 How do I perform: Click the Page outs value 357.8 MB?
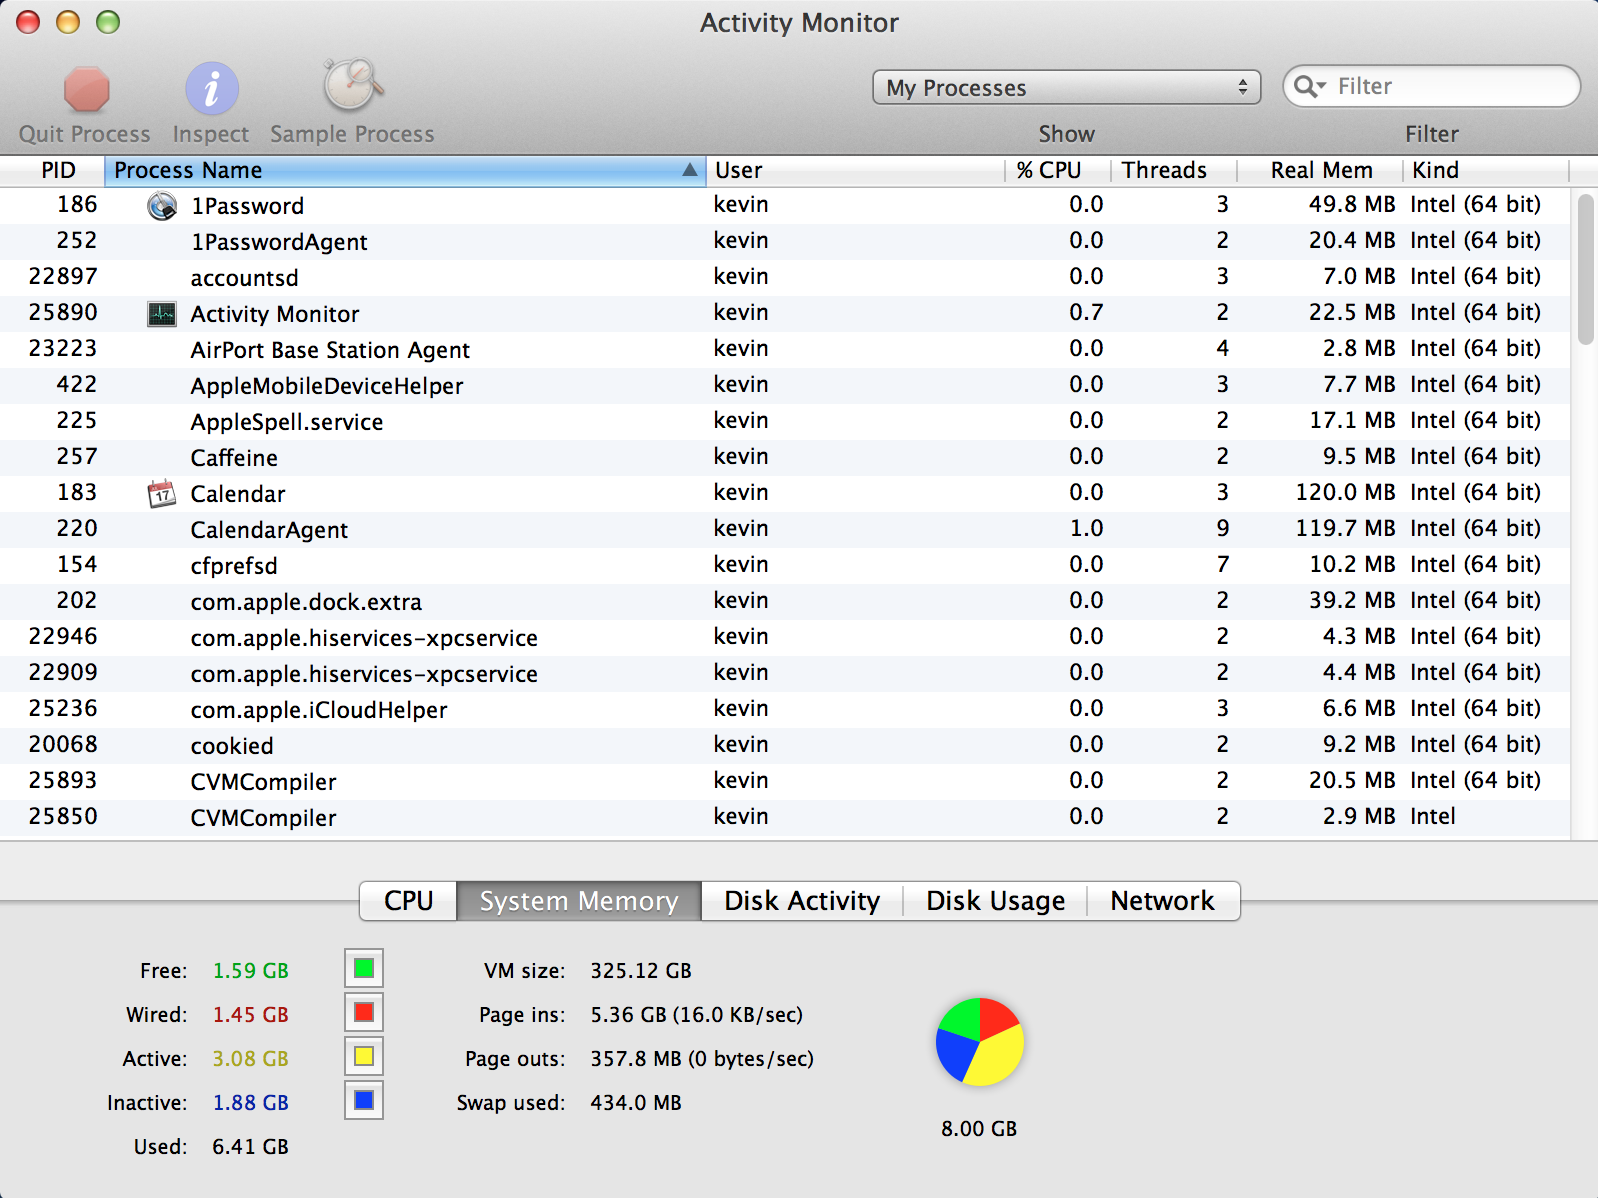(x=636, y=1059)
